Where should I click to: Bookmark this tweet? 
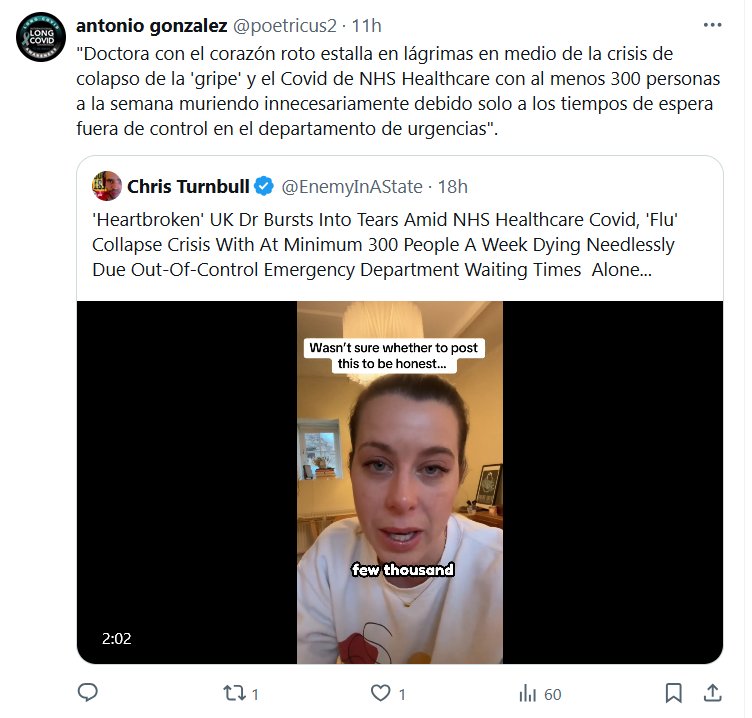(673, 694)
